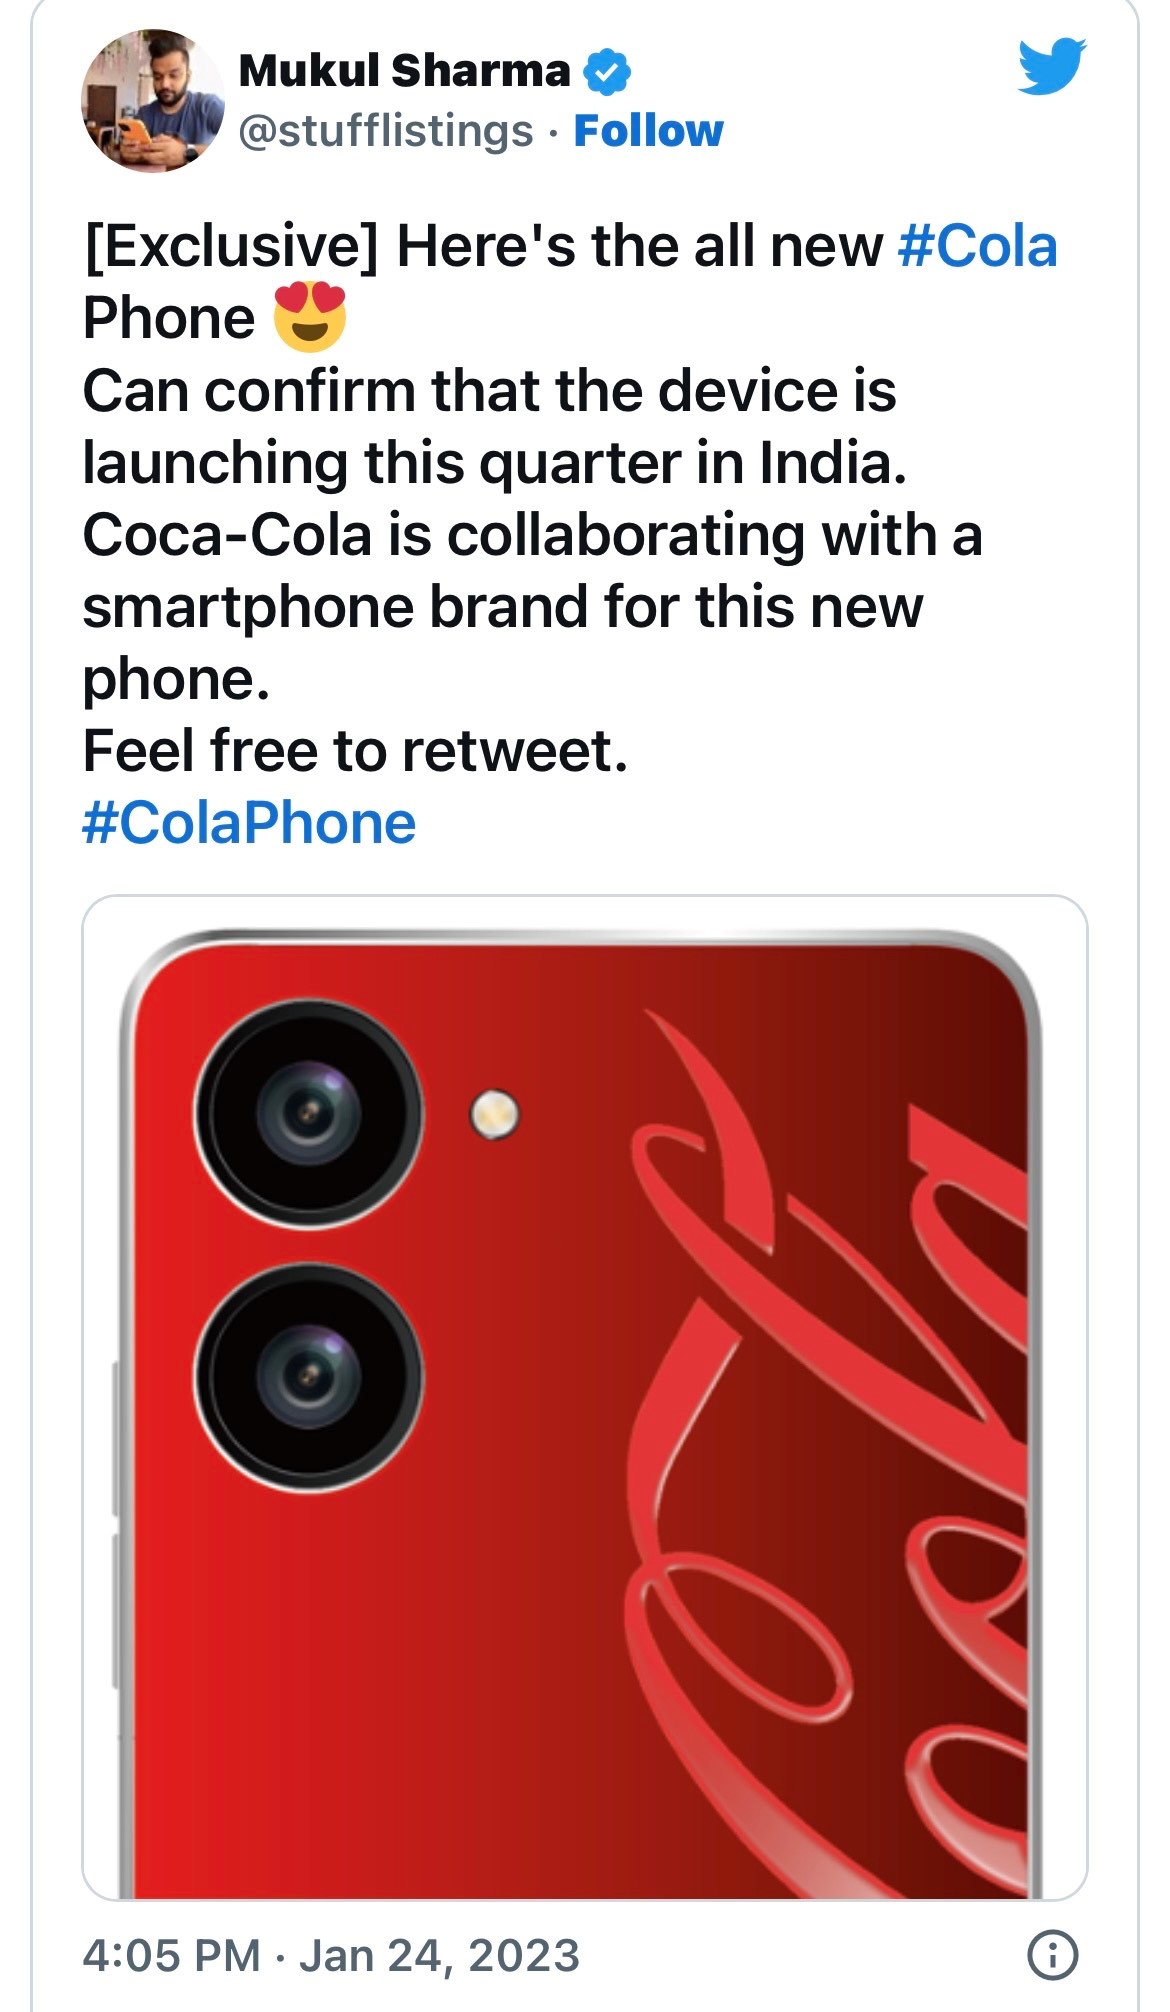Open the #Cola hashtag link
This screenshot has width=1170, height=2012.
coord(977,246)
